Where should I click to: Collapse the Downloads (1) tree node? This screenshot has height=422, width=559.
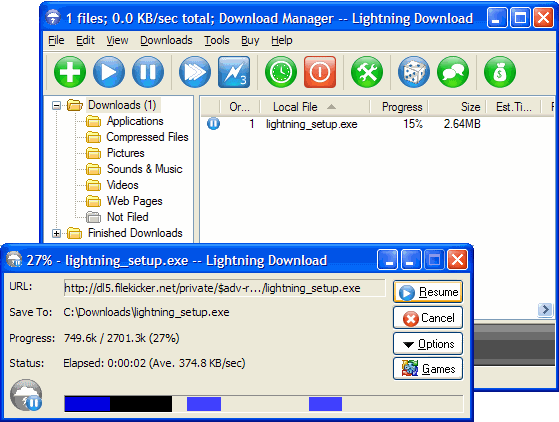[x=56, y=106]
